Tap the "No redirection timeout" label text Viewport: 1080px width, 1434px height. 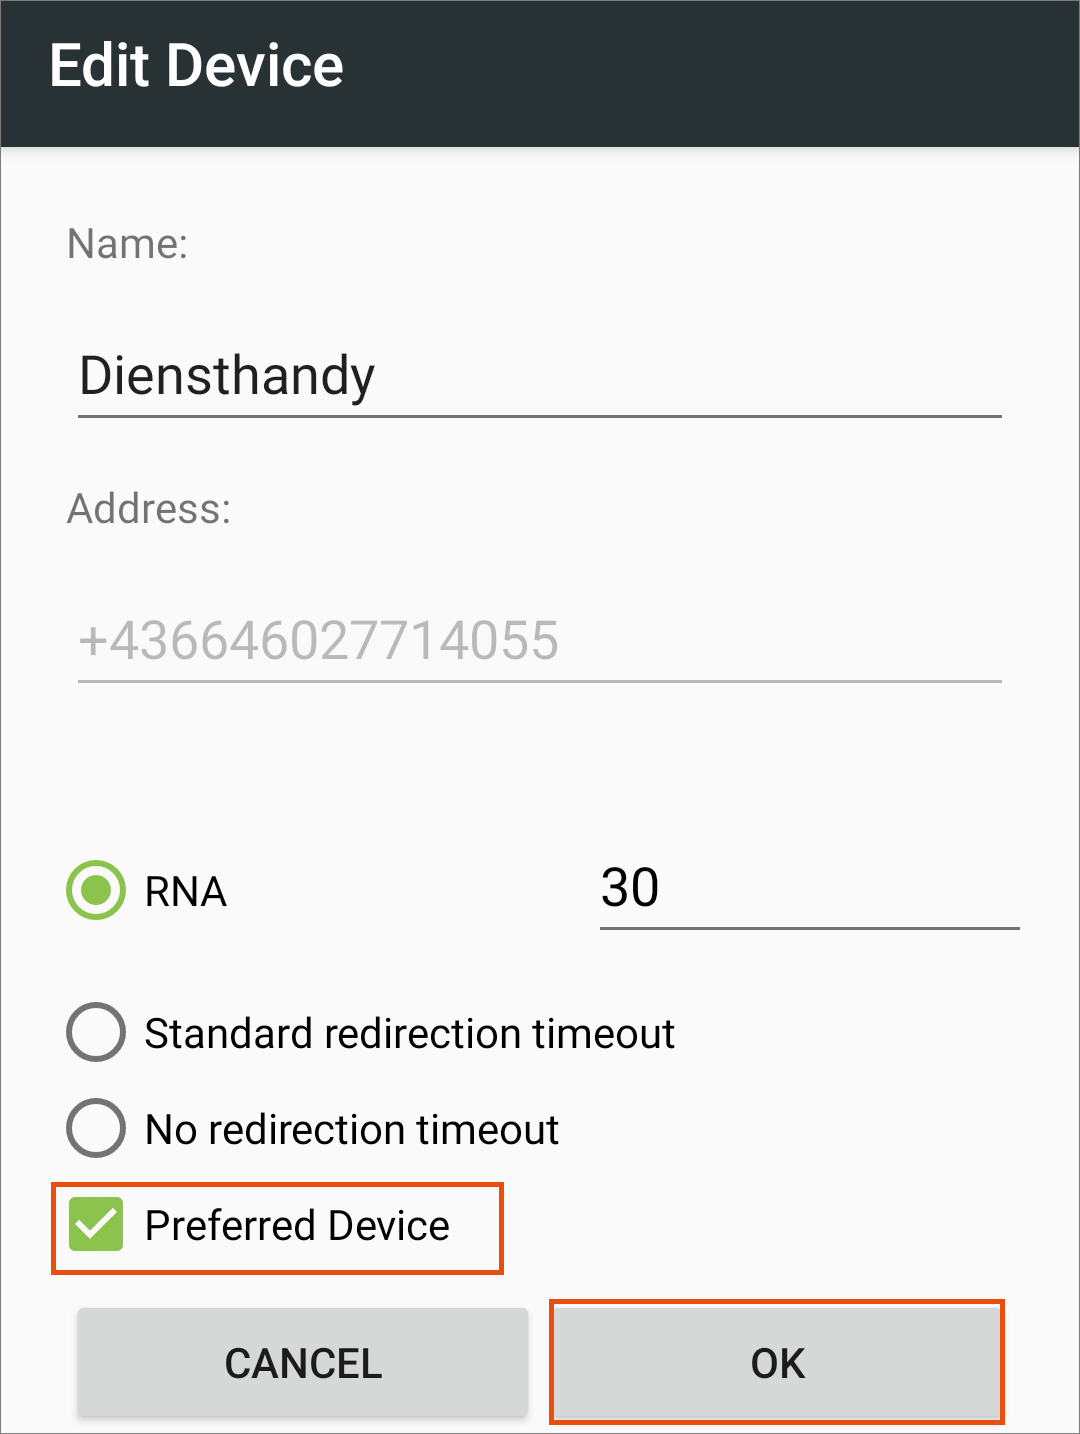point(352,1130)
